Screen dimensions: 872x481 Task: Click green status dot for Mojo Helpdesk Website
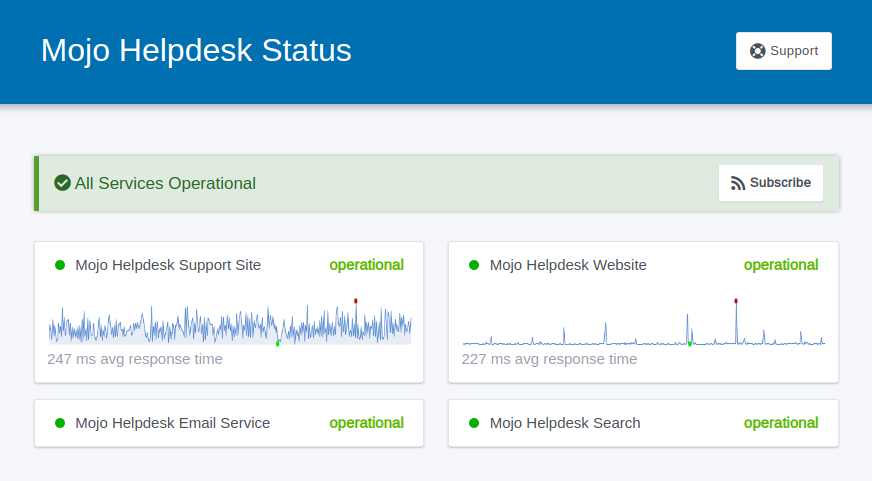coord(474,265)
